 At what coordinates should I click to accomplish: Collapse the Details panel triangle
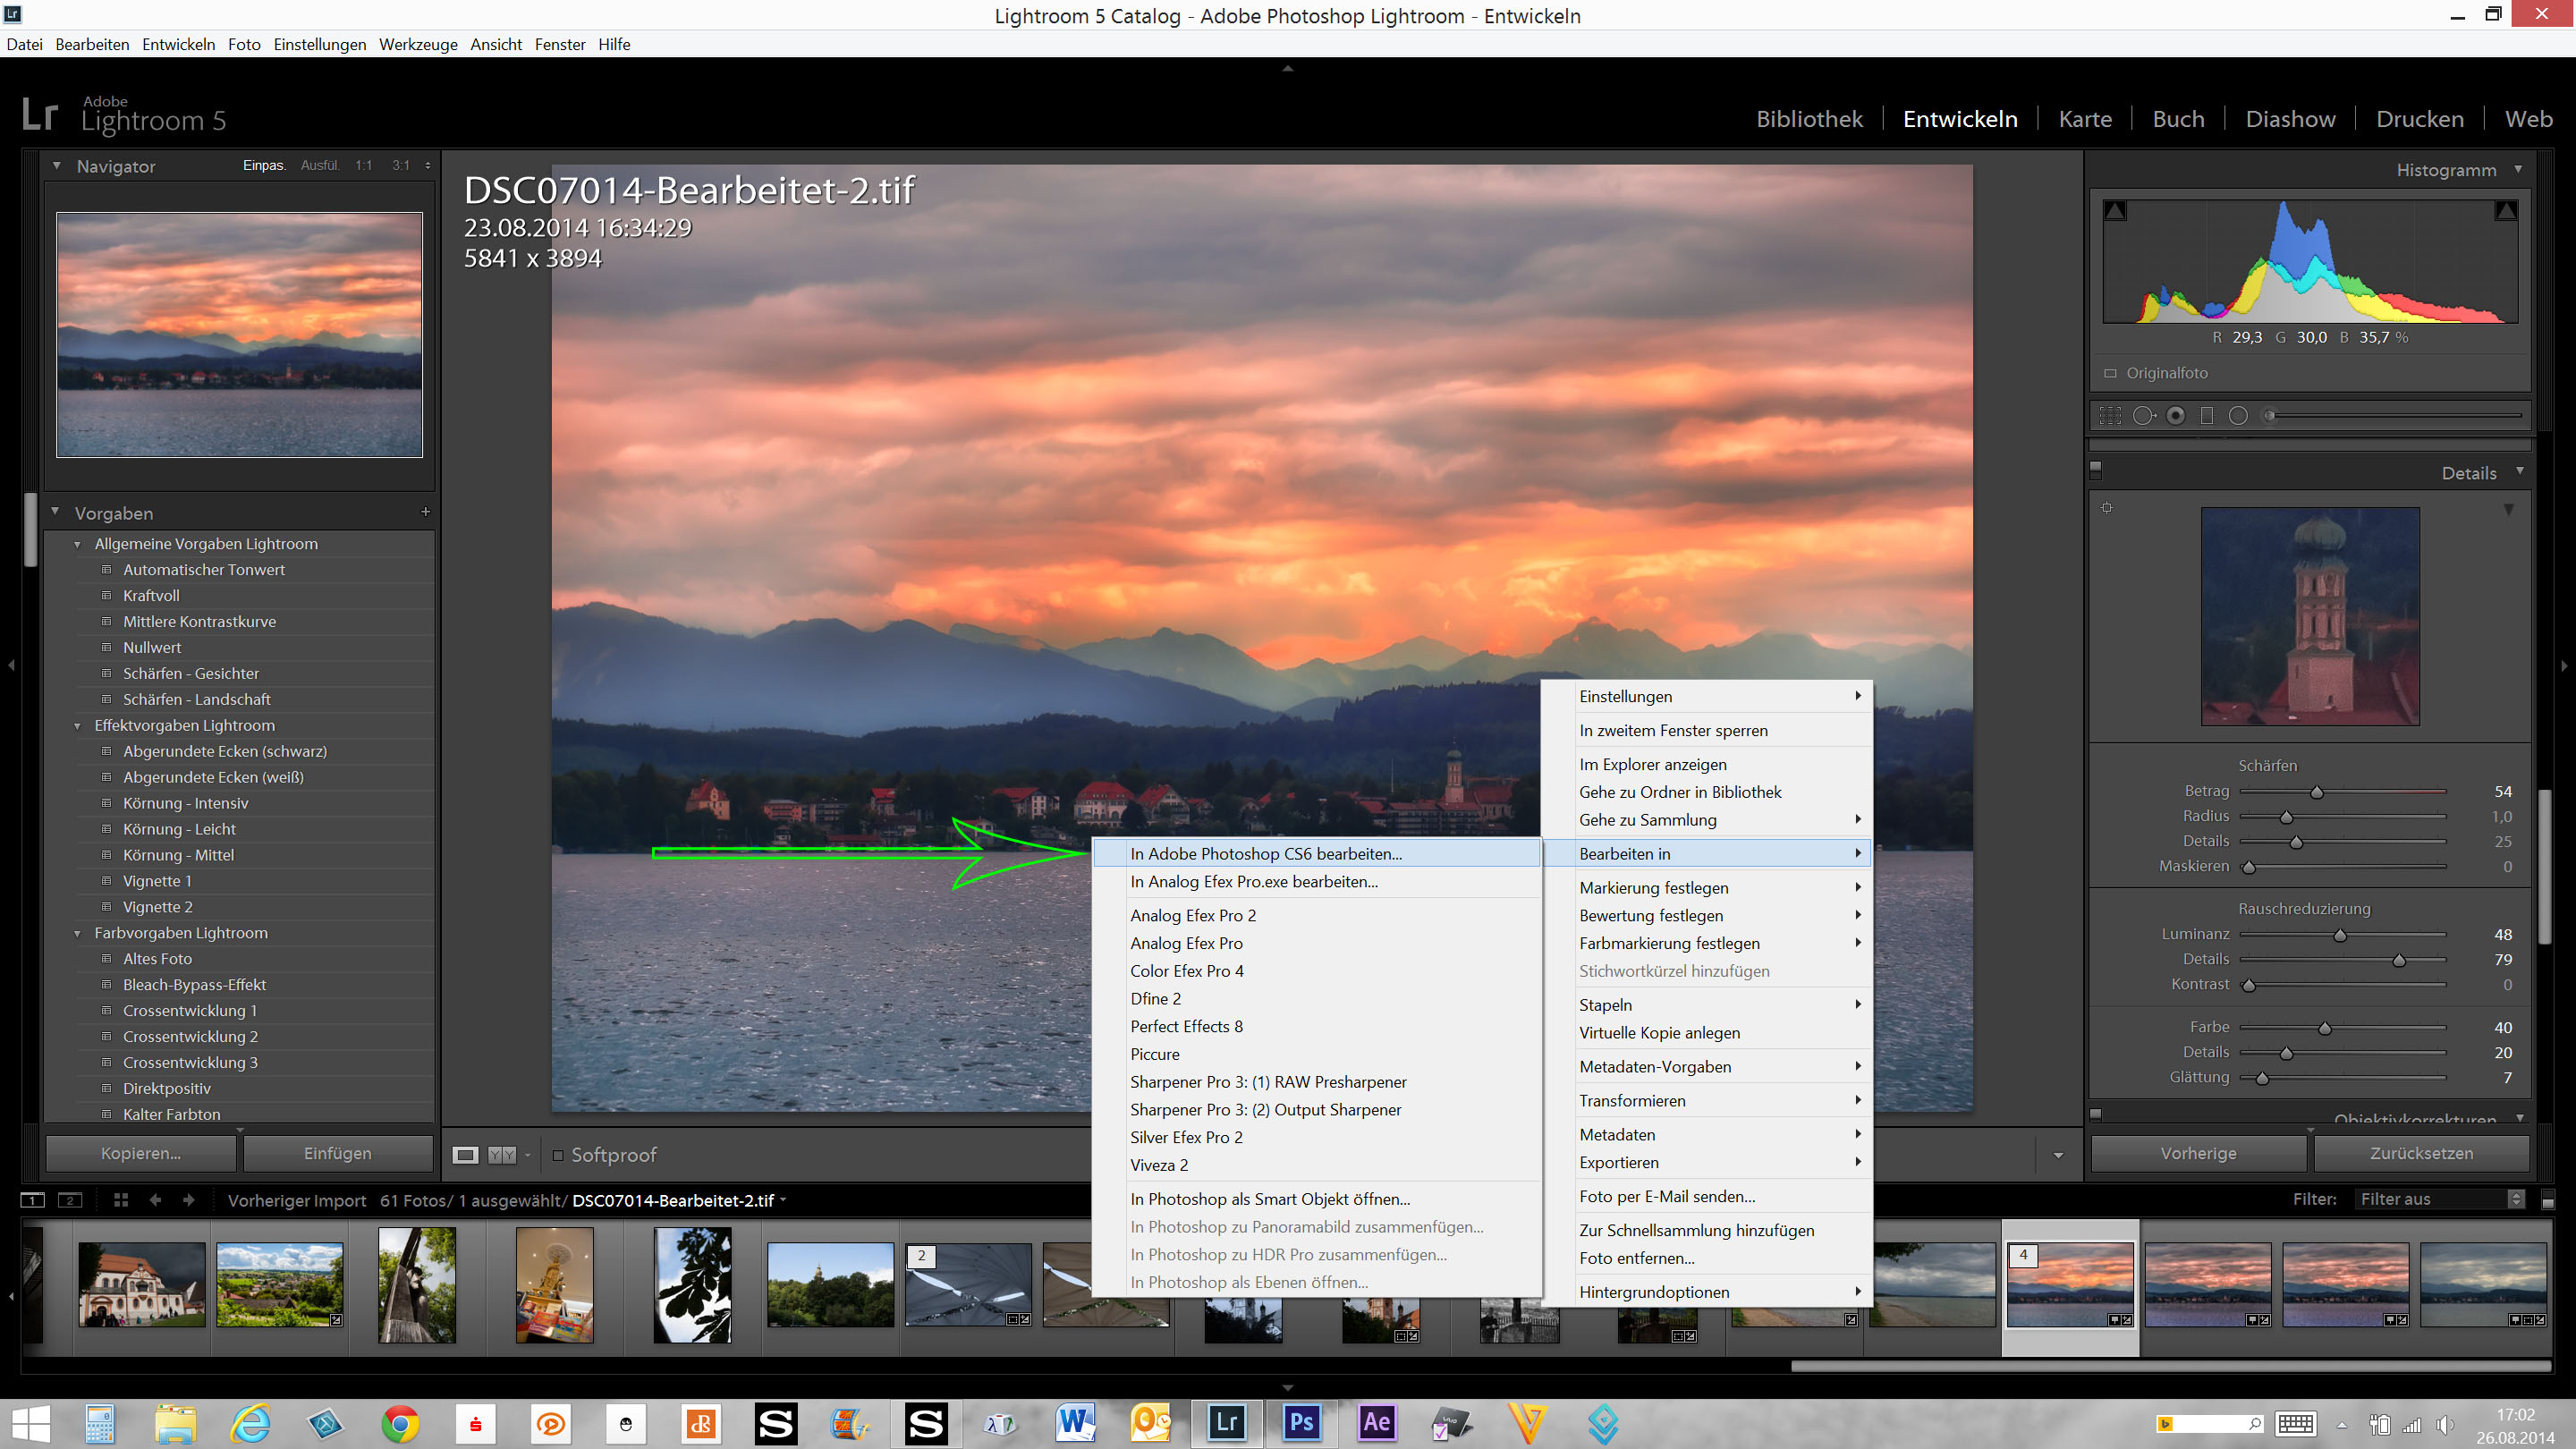coord(2519,471)
